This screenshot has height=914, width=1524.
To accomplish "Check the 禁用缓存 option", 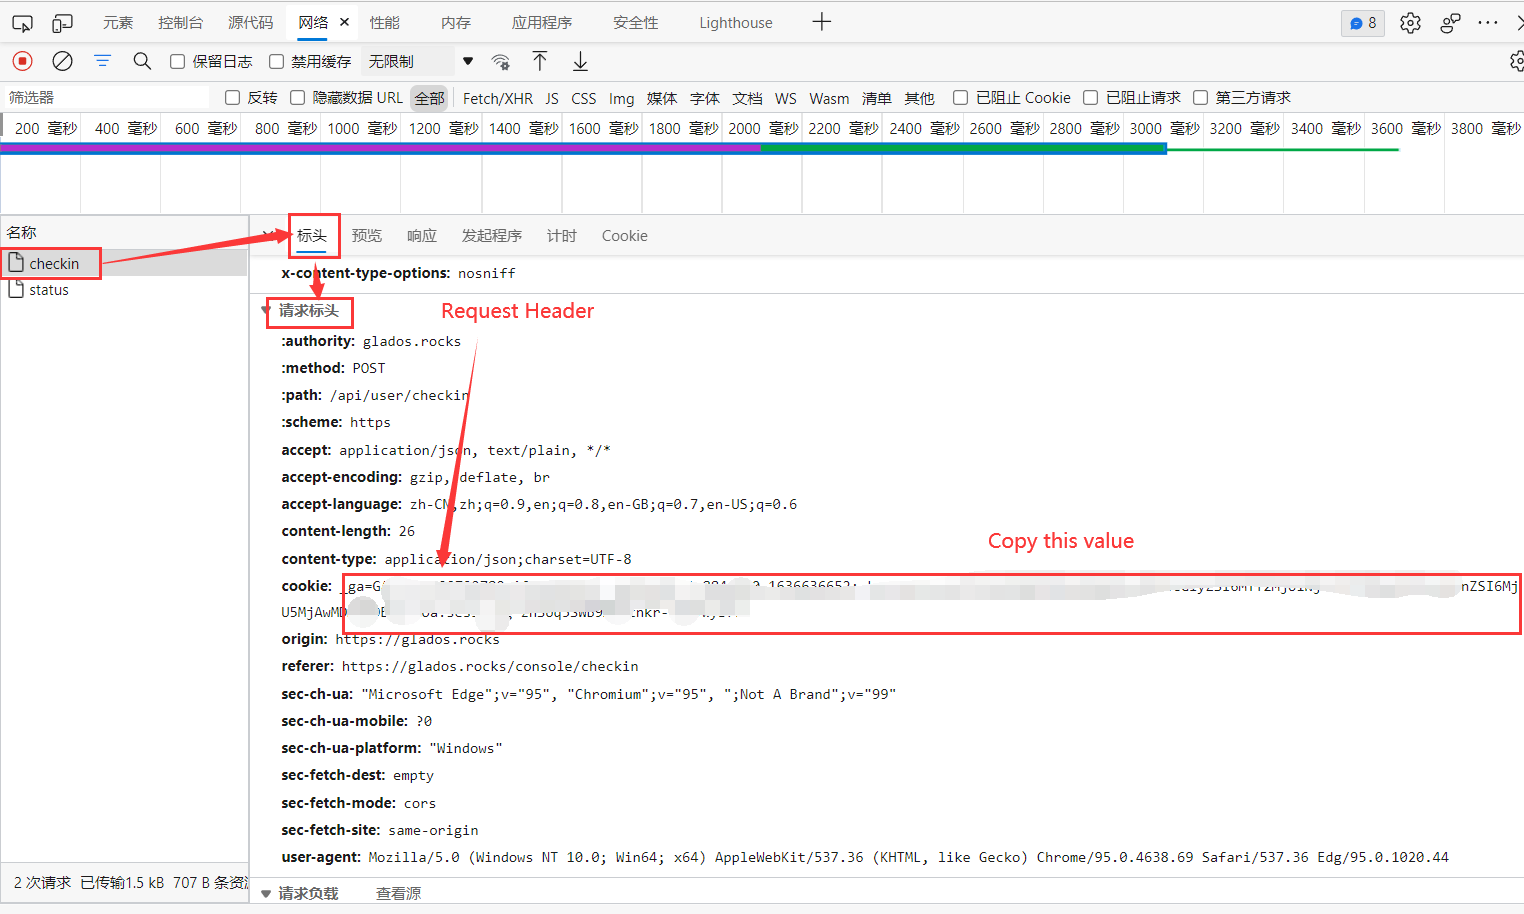I will [x=276, y=60].
